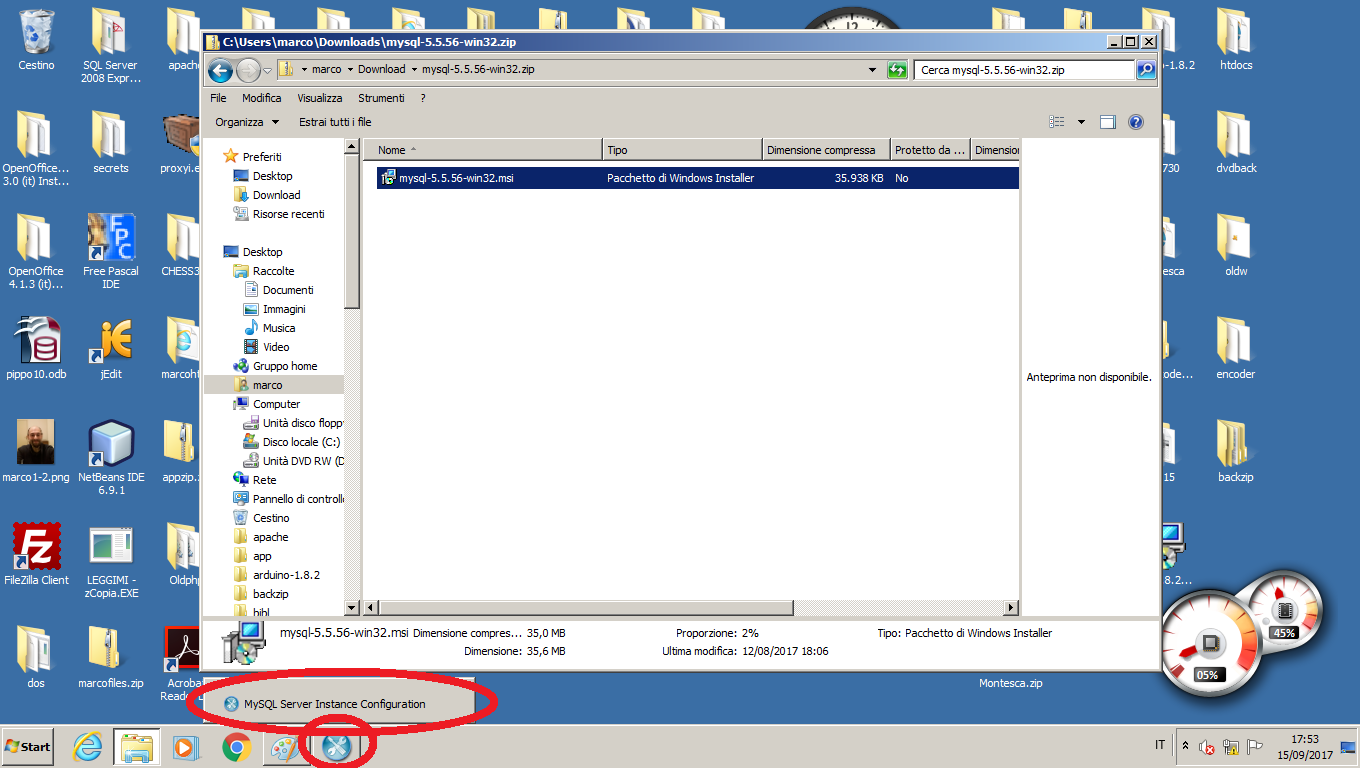The width and height of the screenshot is (1360, 768).
Task: Open the view options dropdown arrow
Action: point(1081,122)
